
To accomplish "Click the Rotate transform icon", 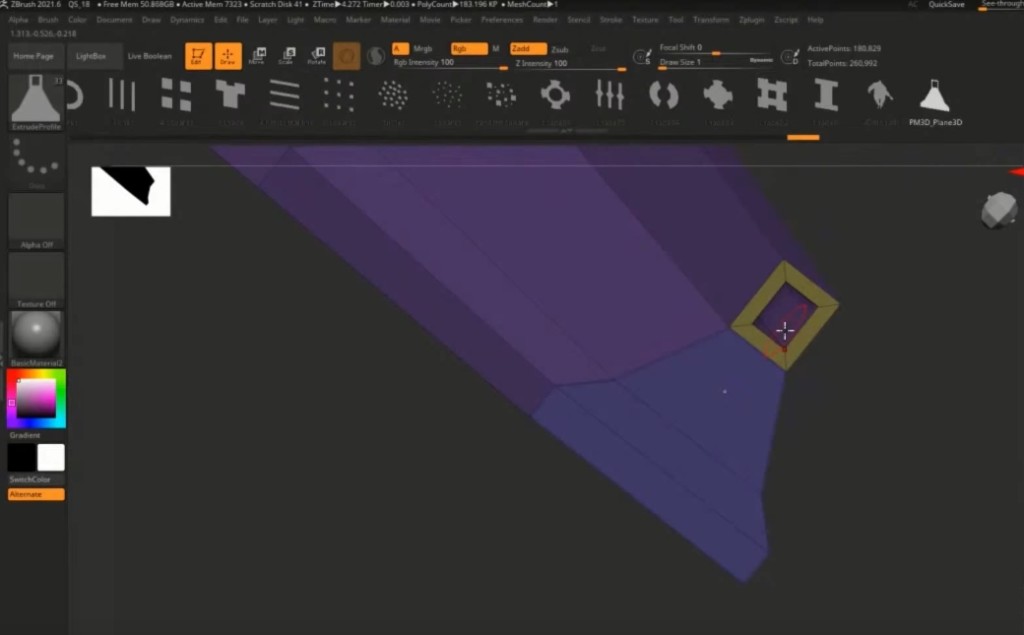I will [316, 56].
